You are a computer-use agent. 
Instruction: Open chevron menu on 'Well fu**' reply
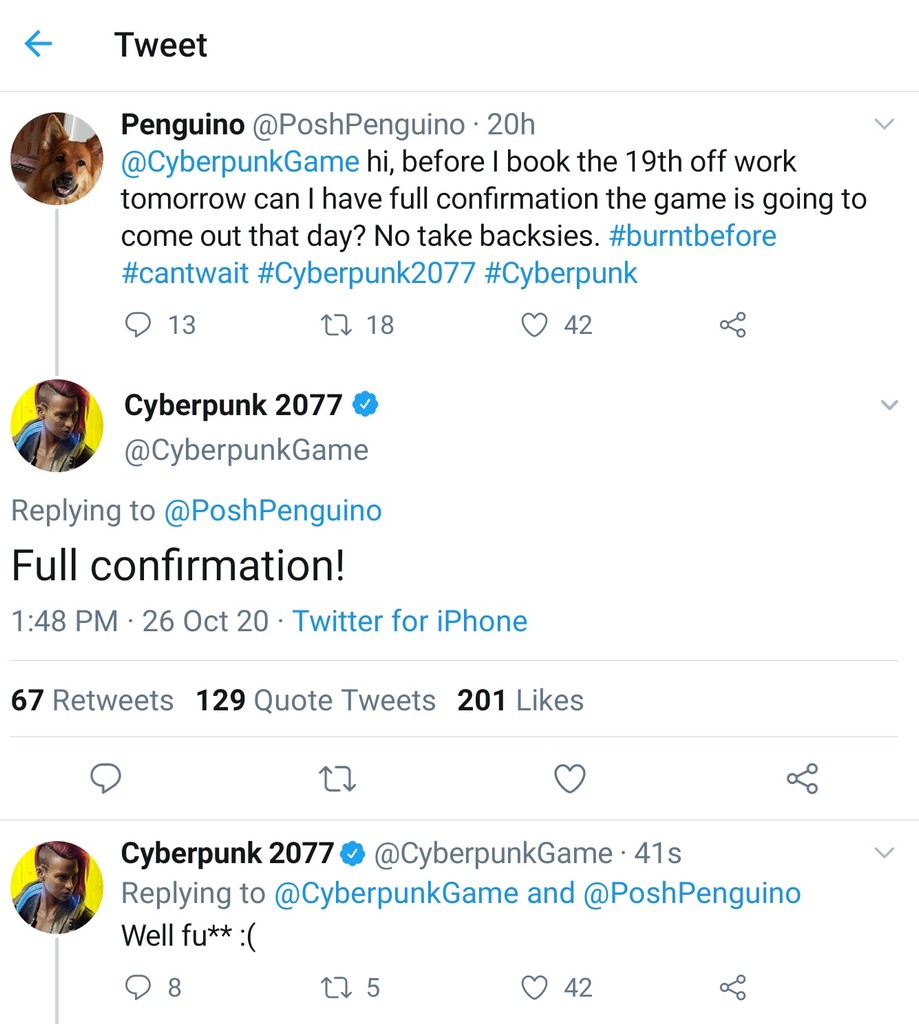[884, 853]
